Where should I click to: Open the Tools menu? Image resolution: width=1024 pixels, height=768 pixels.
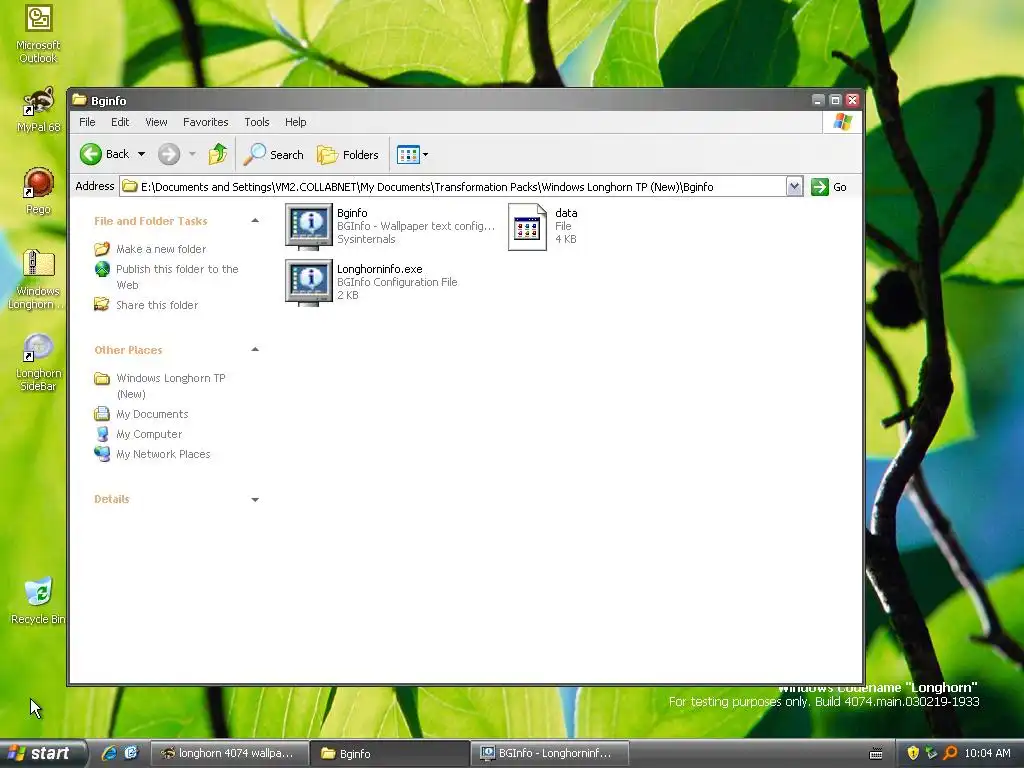257,122
